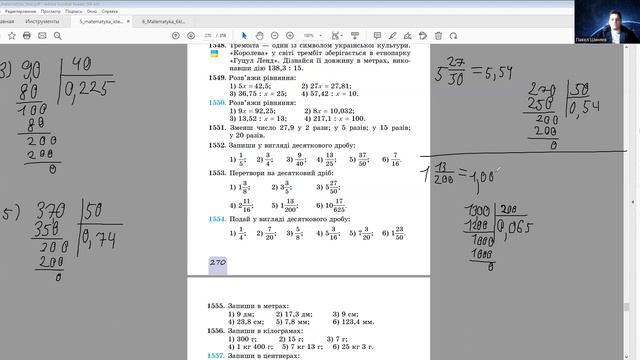
Task: Click the undo icon in toolbar
Action: (x=423, y=36)
